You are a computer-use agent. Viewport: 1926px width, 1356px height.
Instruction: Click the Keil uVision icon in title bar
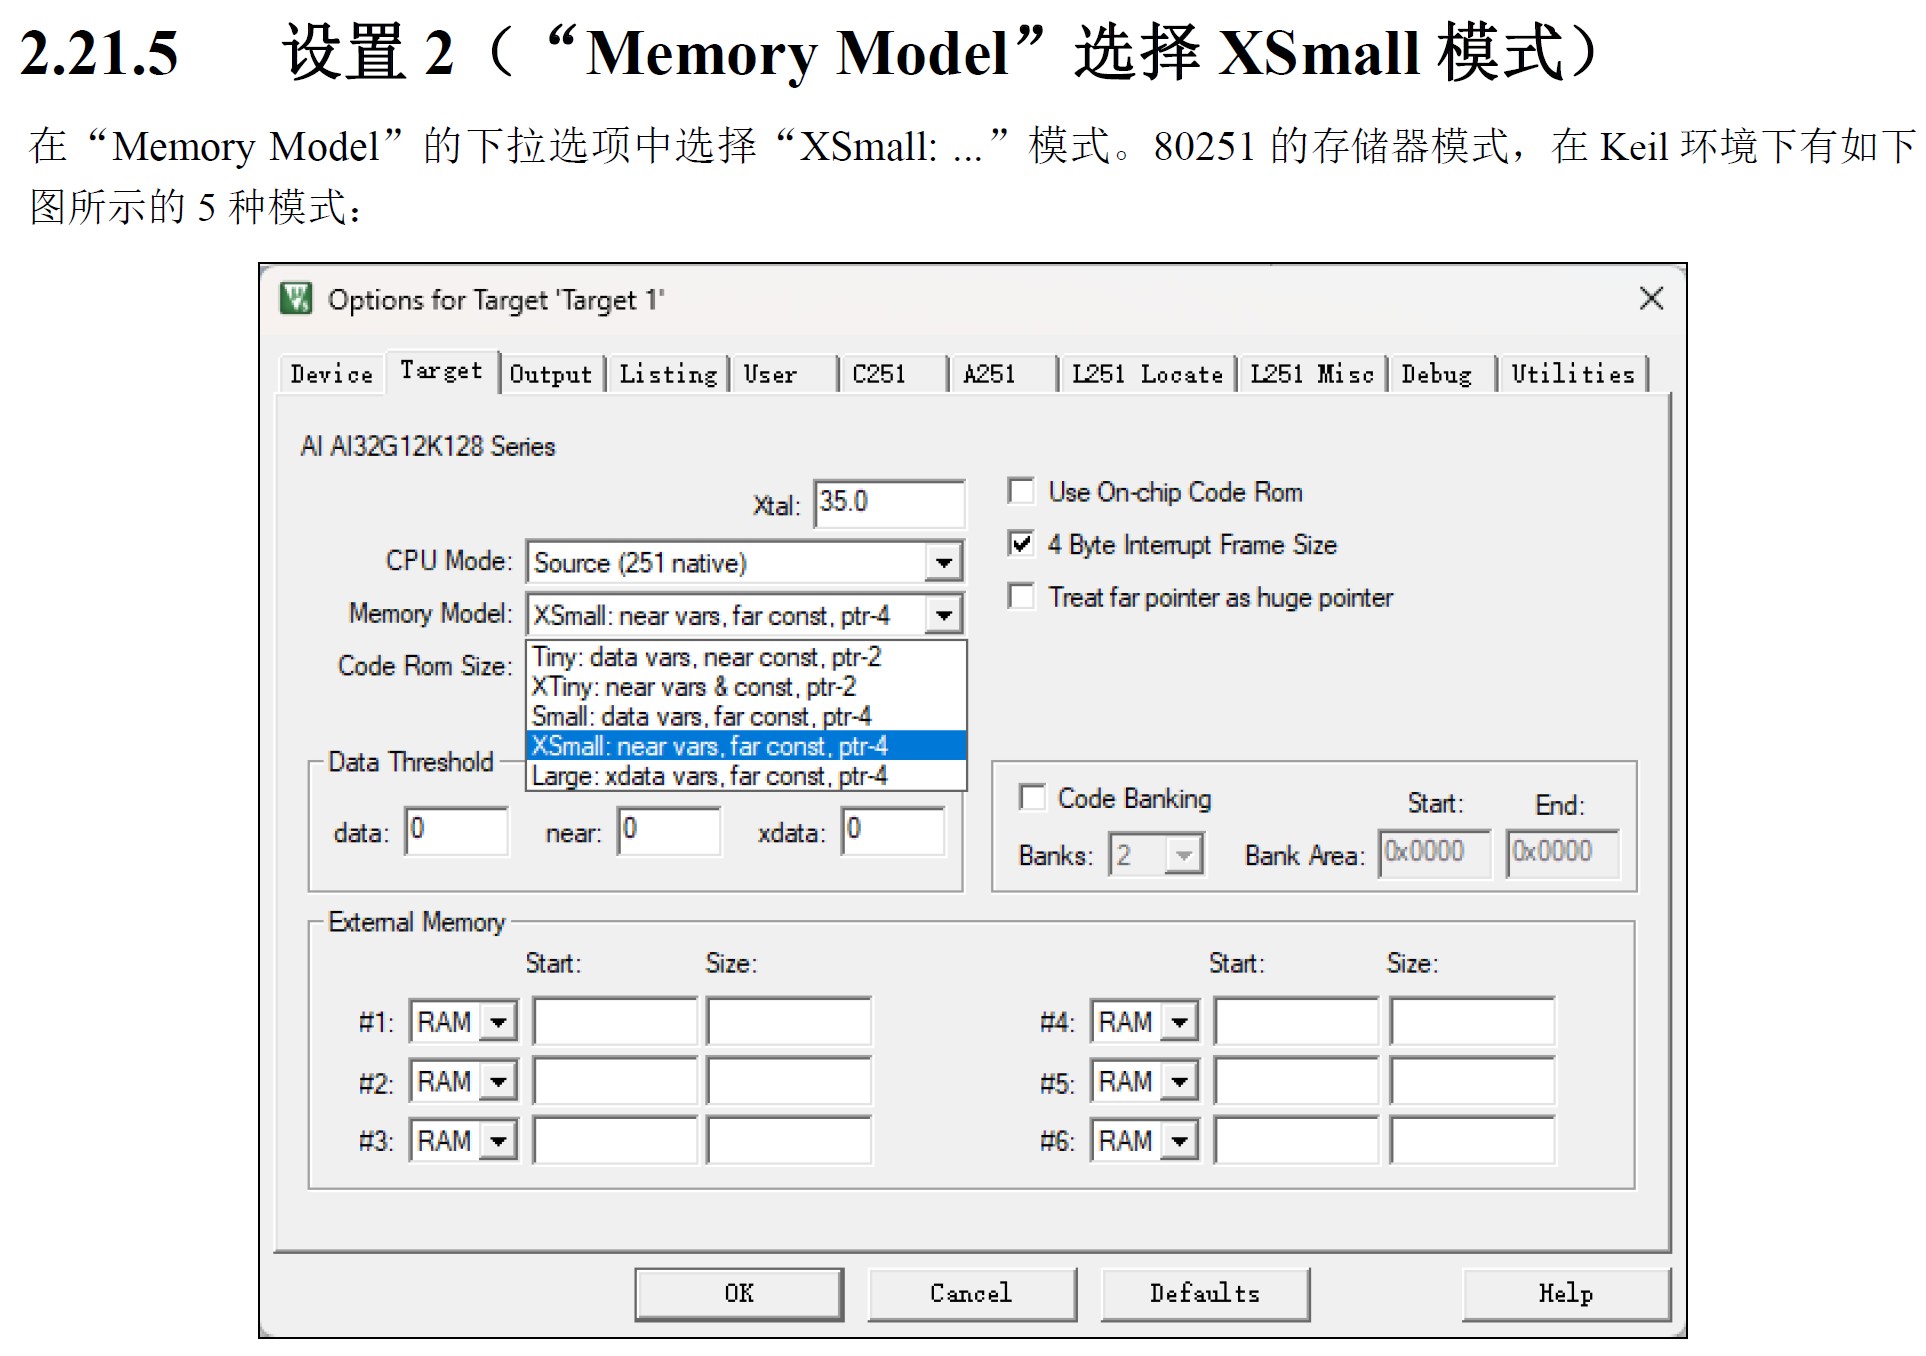(x=296, y=298)
